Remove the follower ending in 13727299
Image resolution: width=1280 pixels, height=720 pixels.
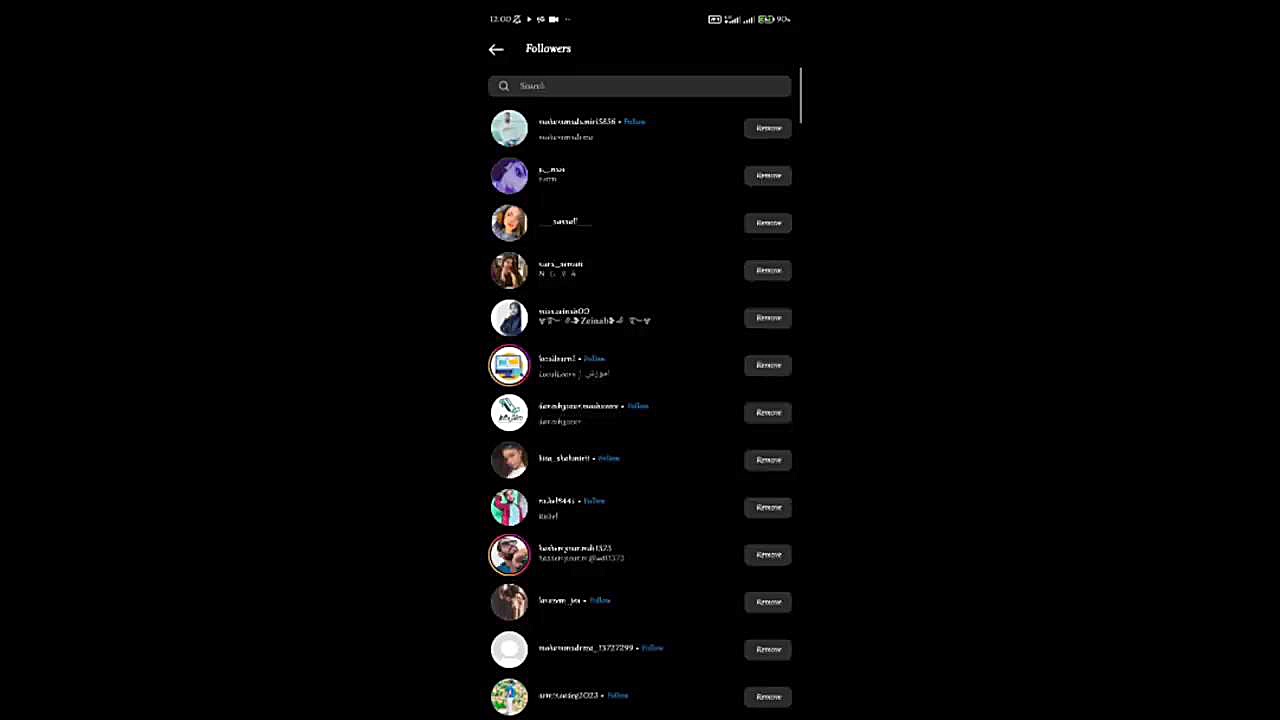pyautogui.click(x=768, y=649)
